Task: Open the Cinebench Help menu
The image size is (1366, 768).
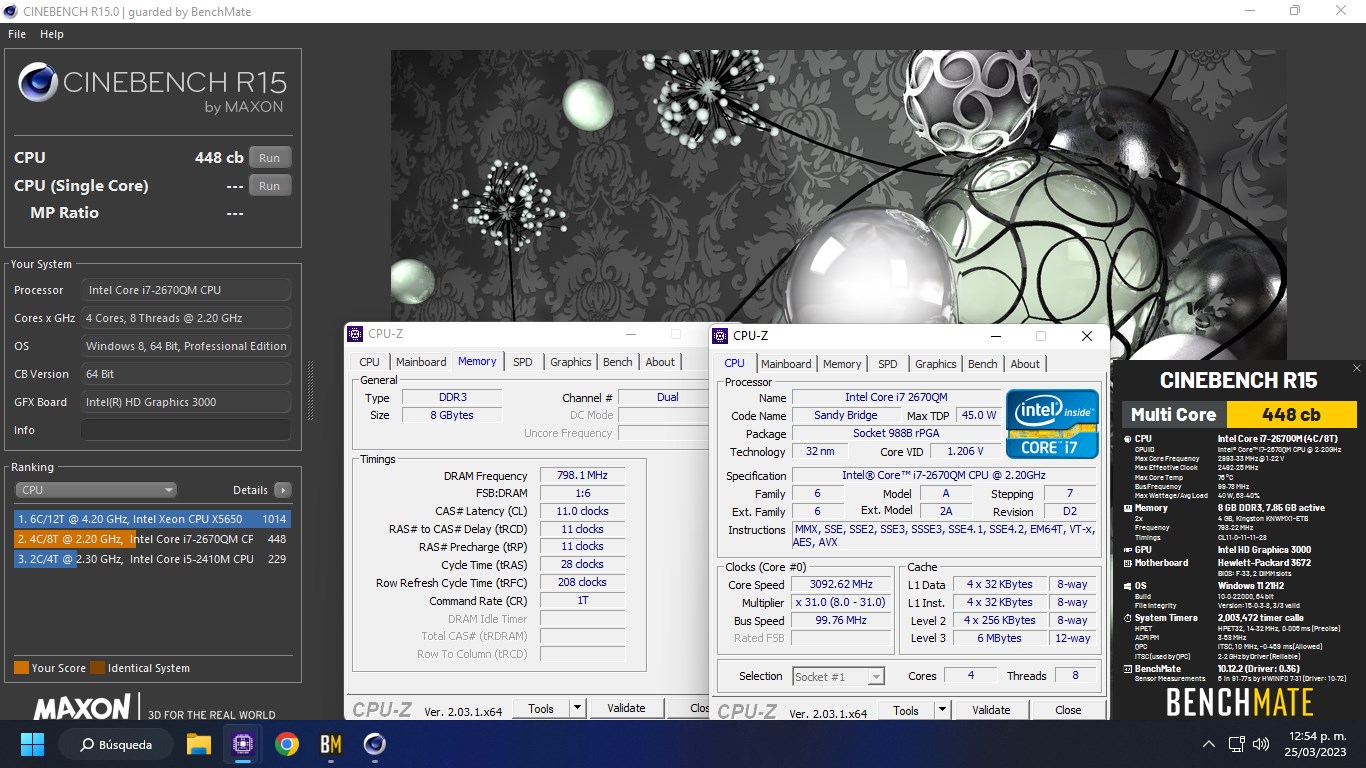Action: [x=52, y=34]
